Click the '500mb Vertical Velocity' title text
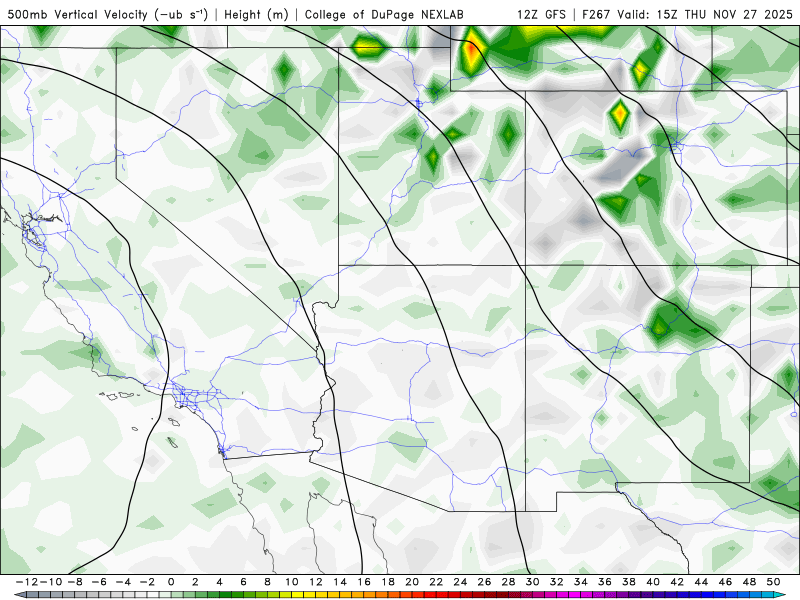800x600 pixels. [78, 14]
